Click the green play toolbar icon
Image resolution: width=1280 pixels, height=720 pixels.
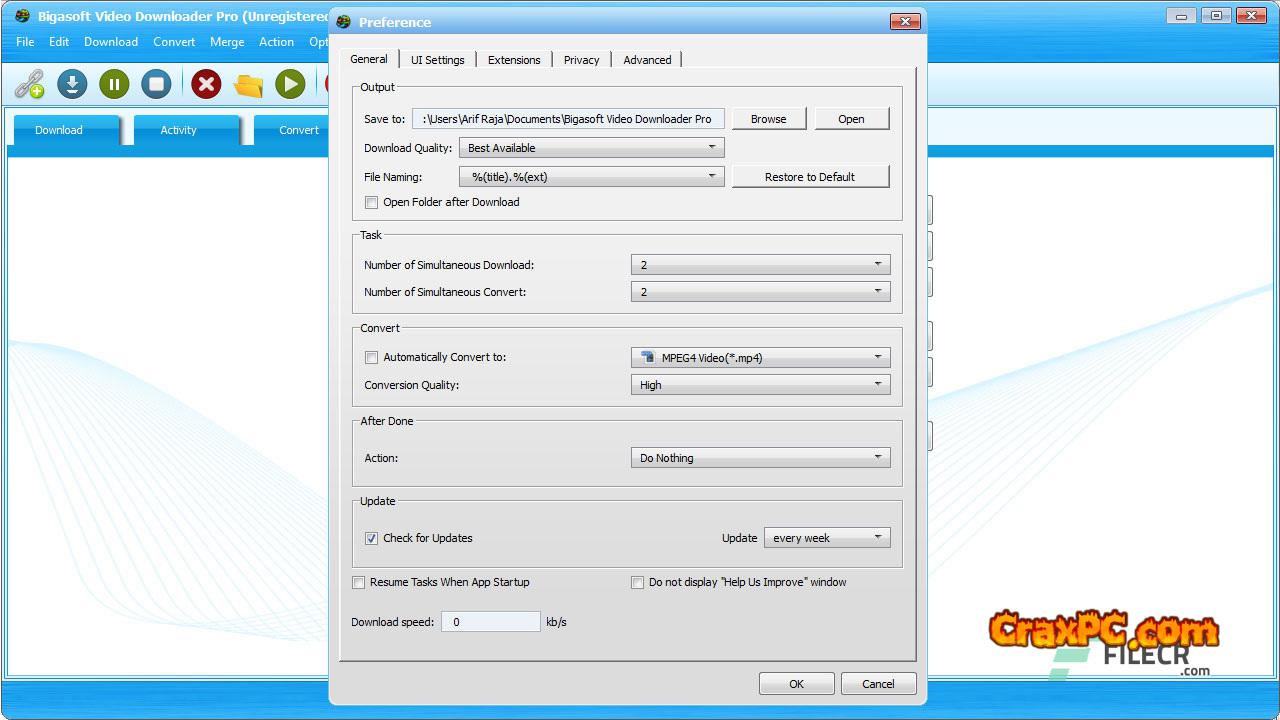click(x=290, y=84)
